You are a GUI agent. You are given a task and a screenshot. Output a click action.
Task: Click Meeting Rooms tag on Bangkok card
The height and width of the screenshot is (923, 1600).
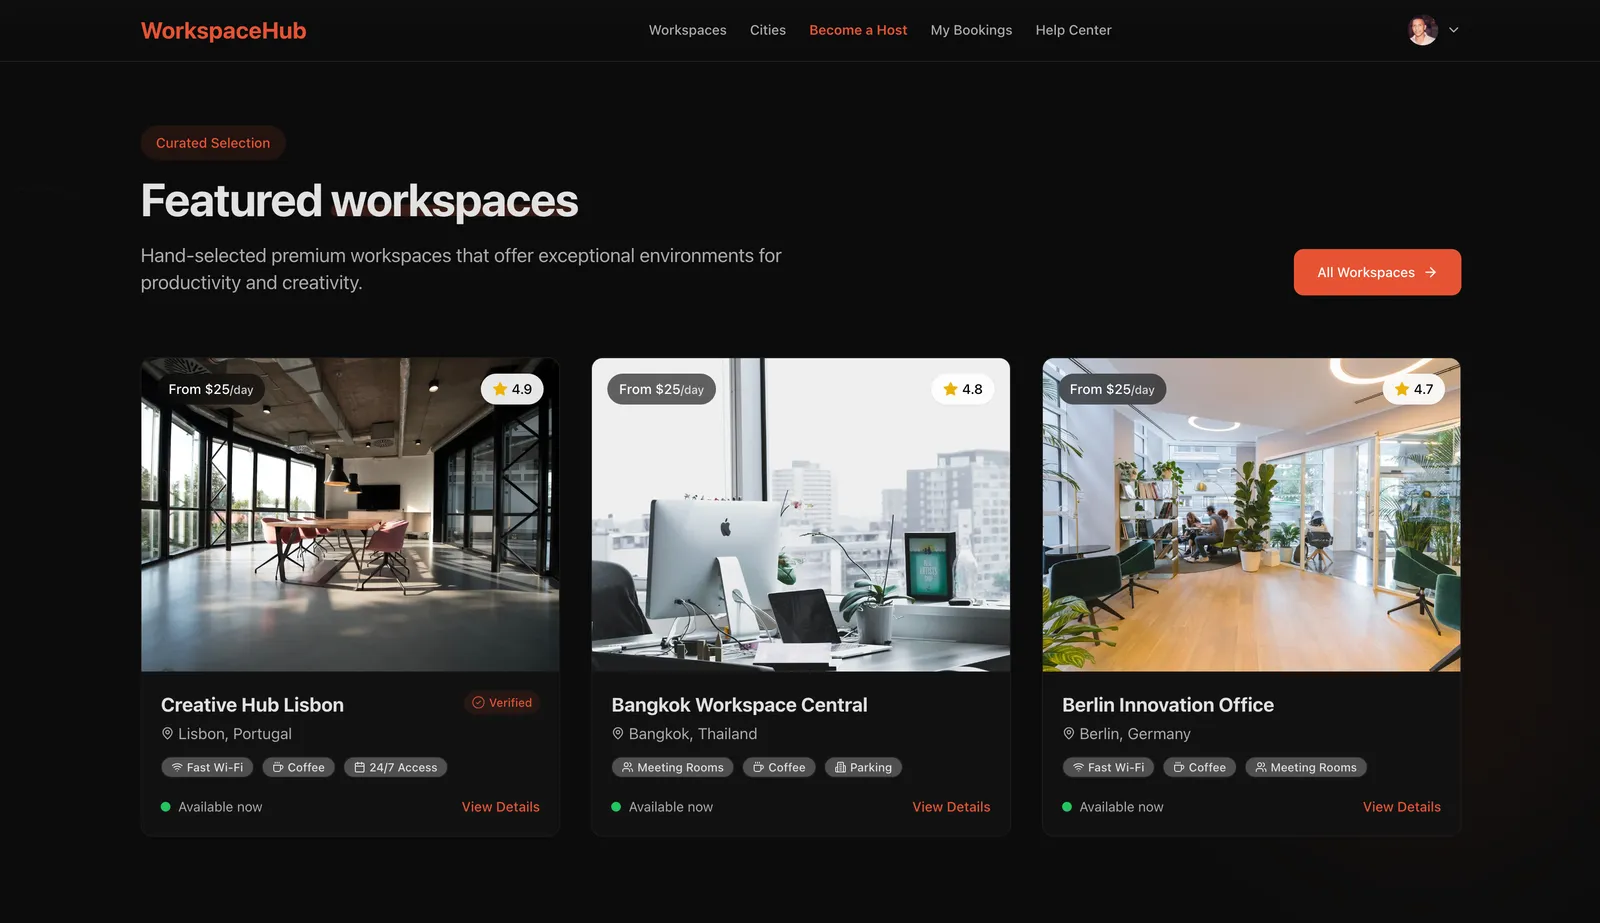click(673, 768)
